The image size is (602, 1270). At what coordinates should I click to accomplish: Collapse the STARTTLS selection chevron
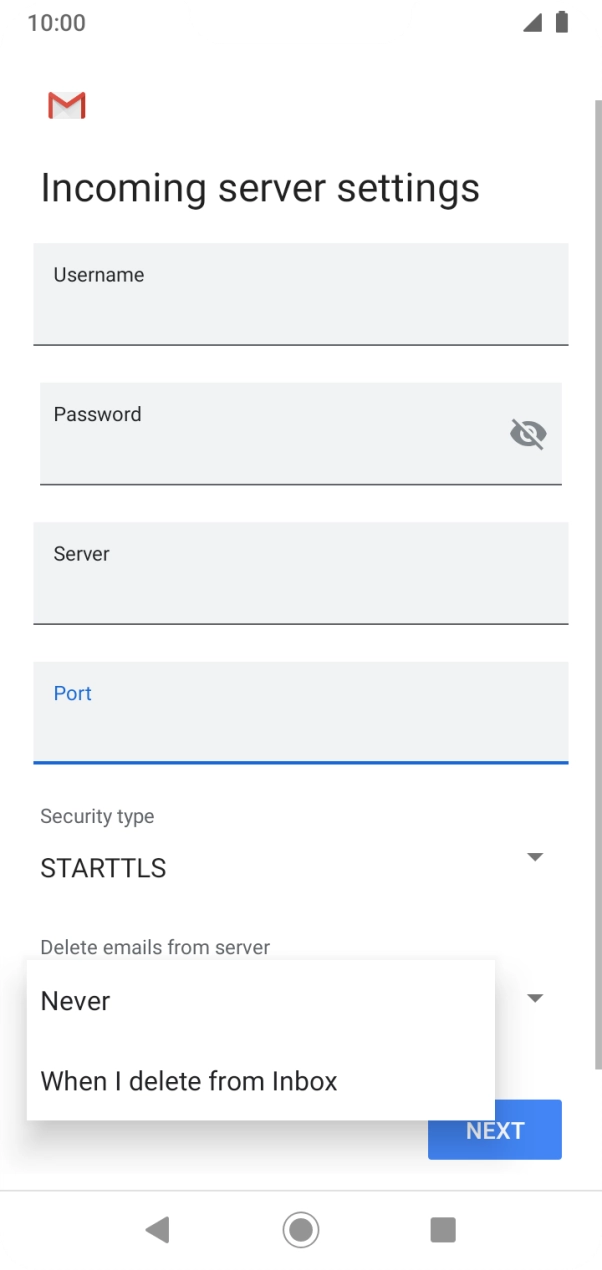535,857
